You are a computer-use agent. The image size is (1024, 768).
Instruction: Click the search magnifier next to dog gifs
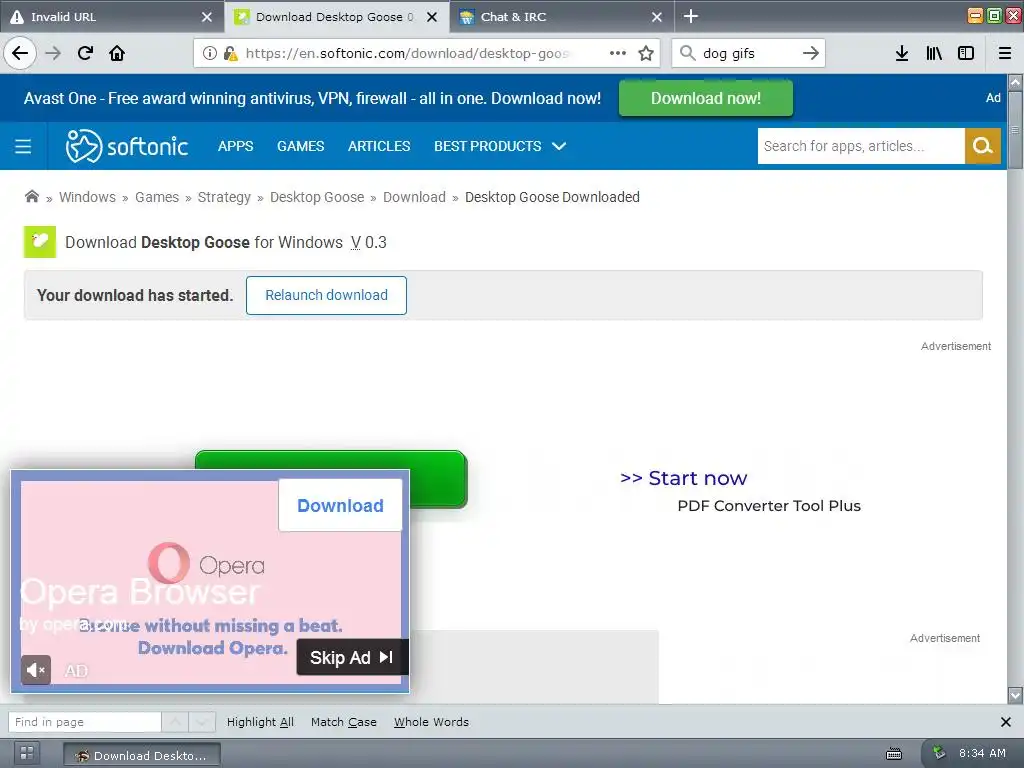click(x=687, y=52)
